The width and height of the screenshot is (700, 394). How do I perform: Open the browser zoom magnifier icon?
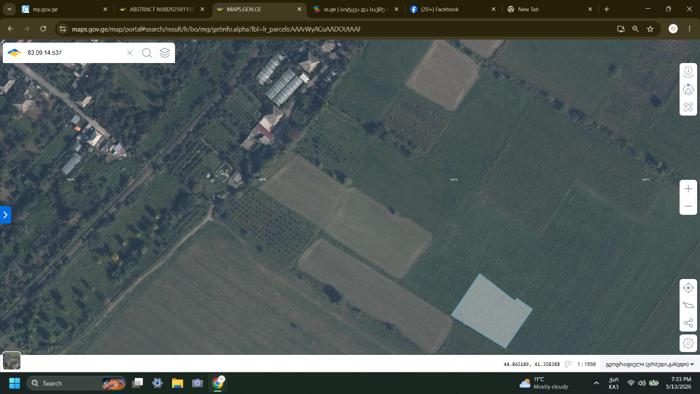click(x=635, y=29)
